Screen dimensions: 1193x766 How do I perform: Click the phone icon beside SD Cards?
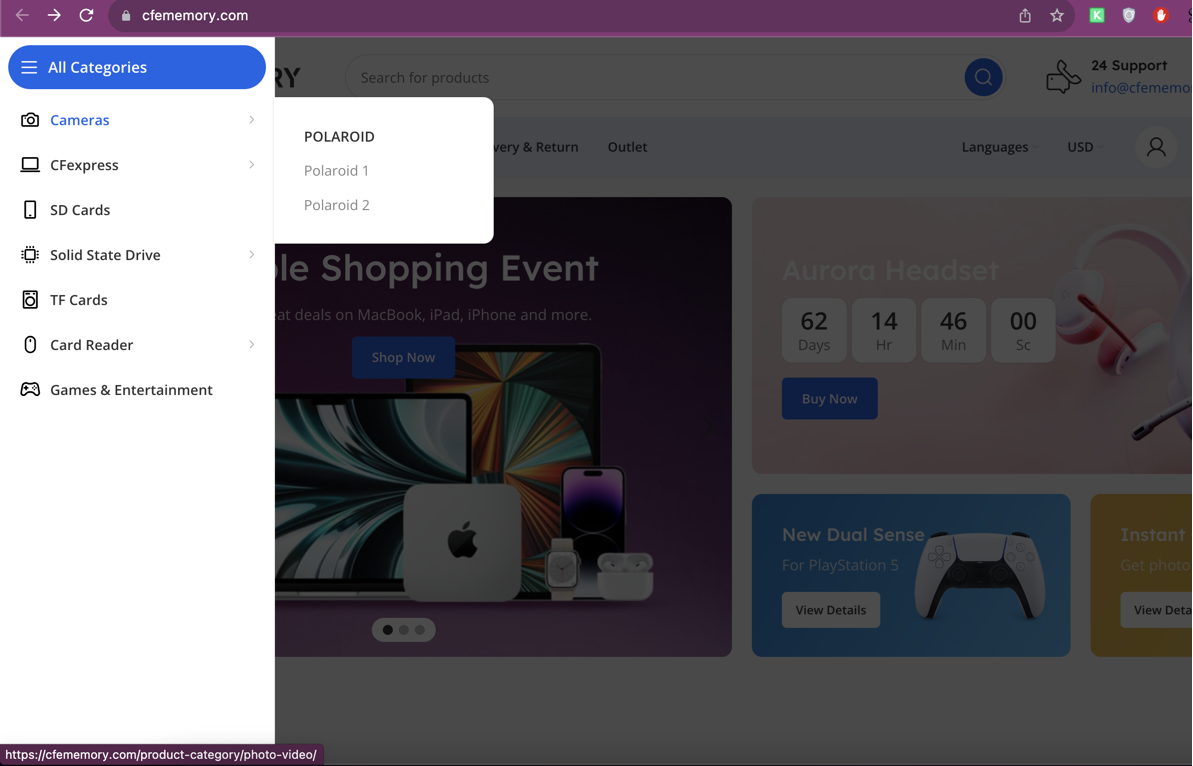[x=30, y=210]
